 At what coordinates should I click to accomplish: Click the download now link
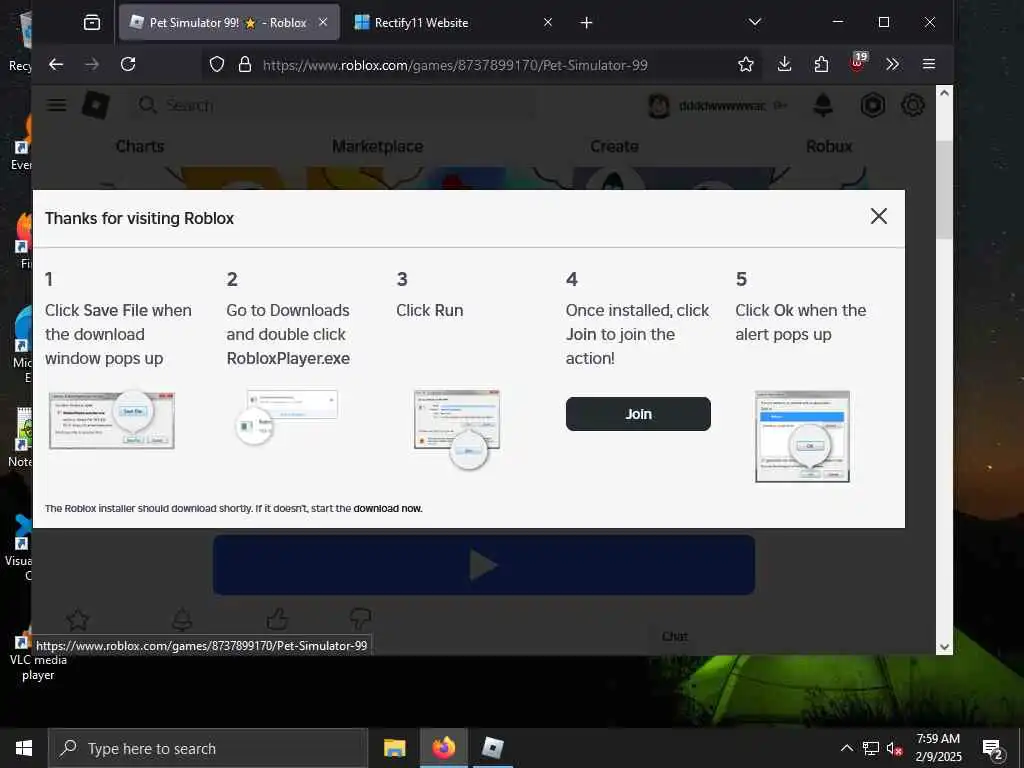coord(388,509)
